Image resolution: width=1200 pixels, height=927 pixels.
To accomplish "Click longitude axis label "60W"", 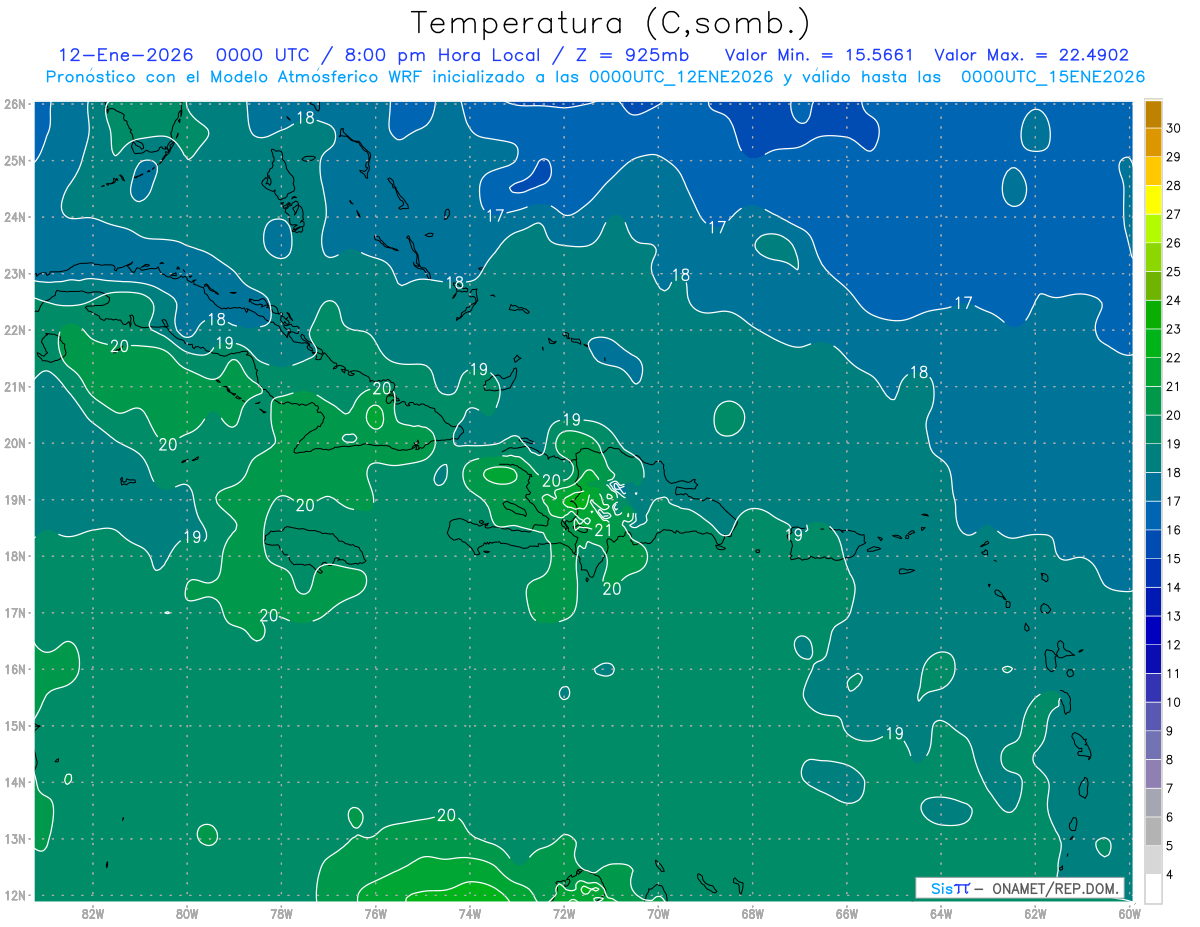I will (x=1129, y=912).
